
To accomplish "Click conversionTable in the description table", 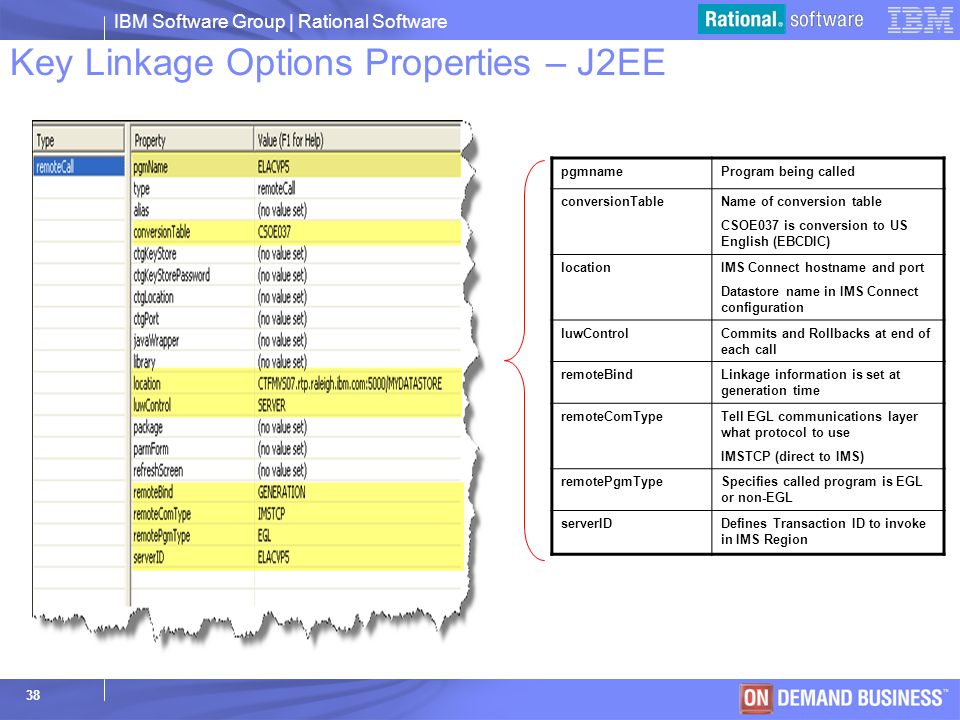I will click(x=612, y=201).
